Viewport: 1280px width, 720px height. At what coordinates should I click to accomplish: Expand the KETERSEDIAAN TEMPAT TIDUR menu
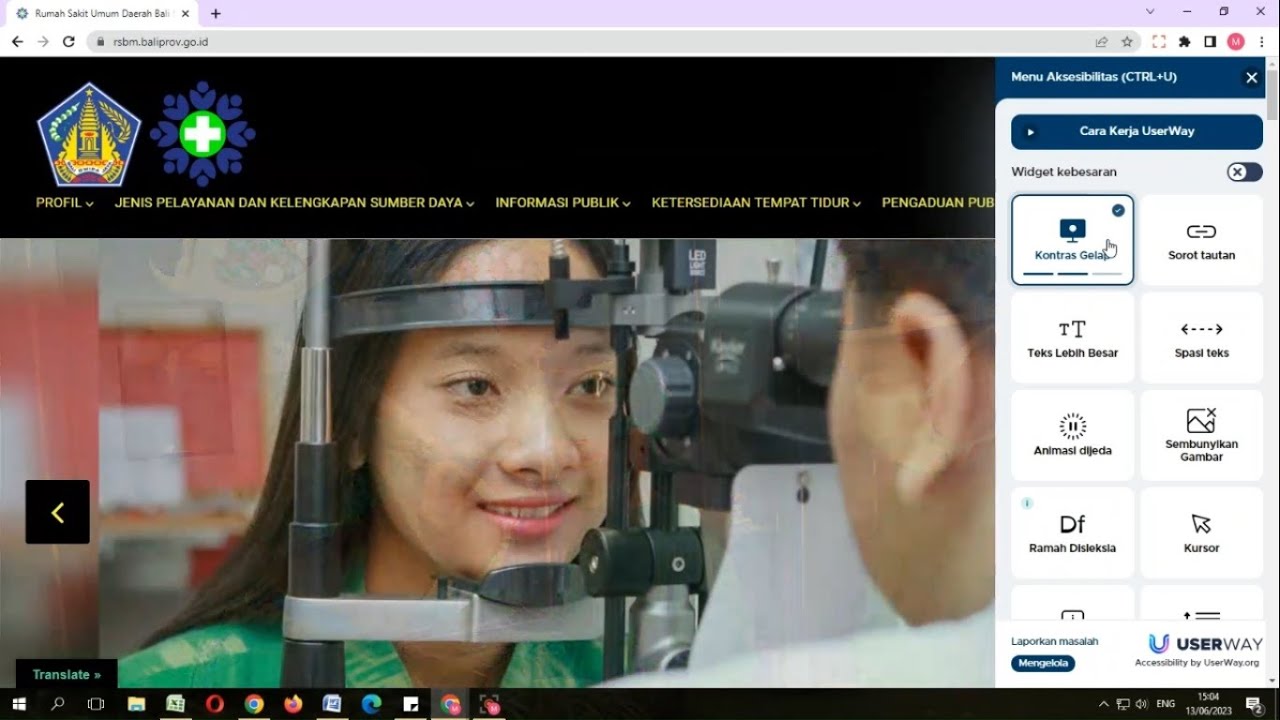pyautogui.click(x=756, y=203)
